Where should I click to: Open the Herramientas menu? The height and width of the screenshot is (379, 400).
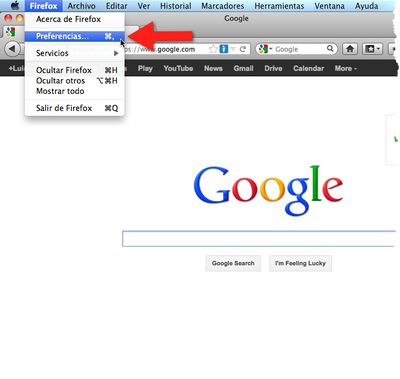tap(279, 6)
